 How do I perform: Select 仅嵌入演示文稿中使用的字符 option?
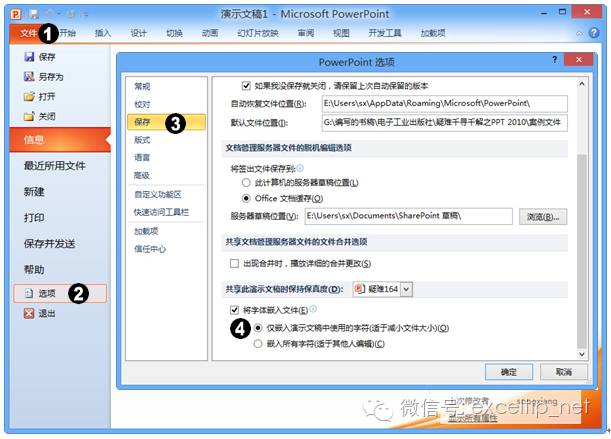(258, 328)
